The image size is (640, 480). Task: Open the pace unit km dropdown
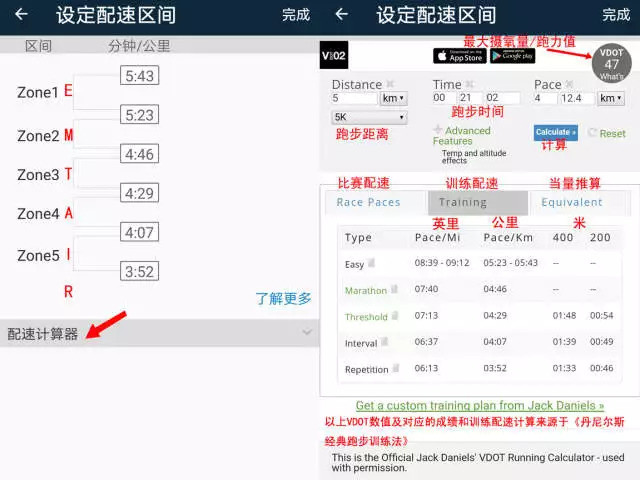click(x=611, y=98)
